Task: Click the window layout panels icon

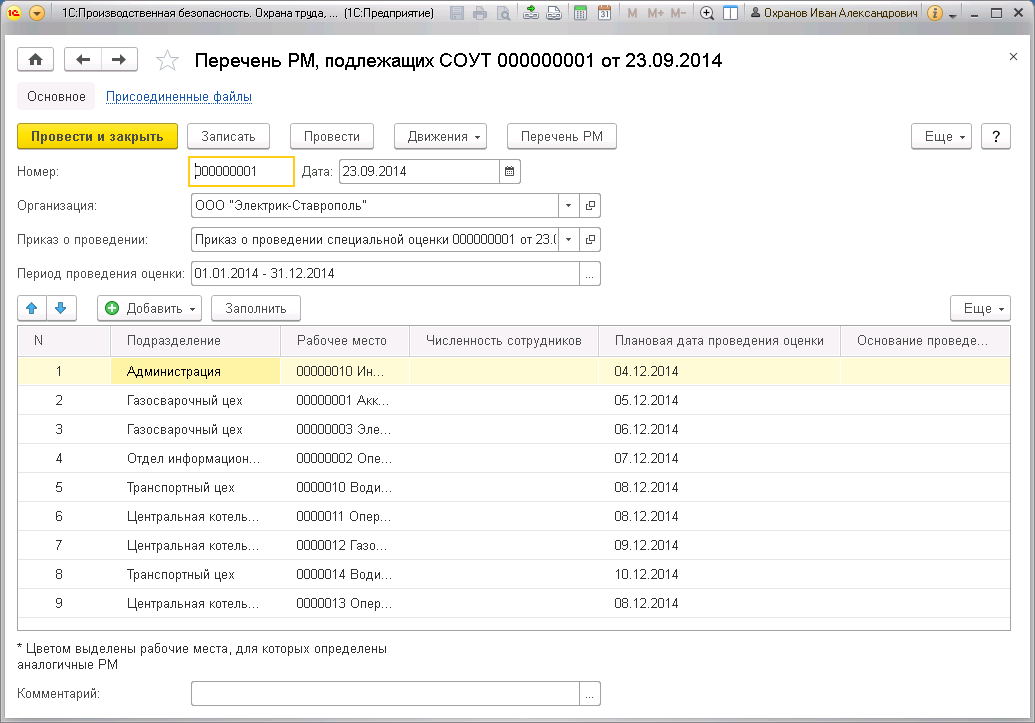Action: coord(730,13)
